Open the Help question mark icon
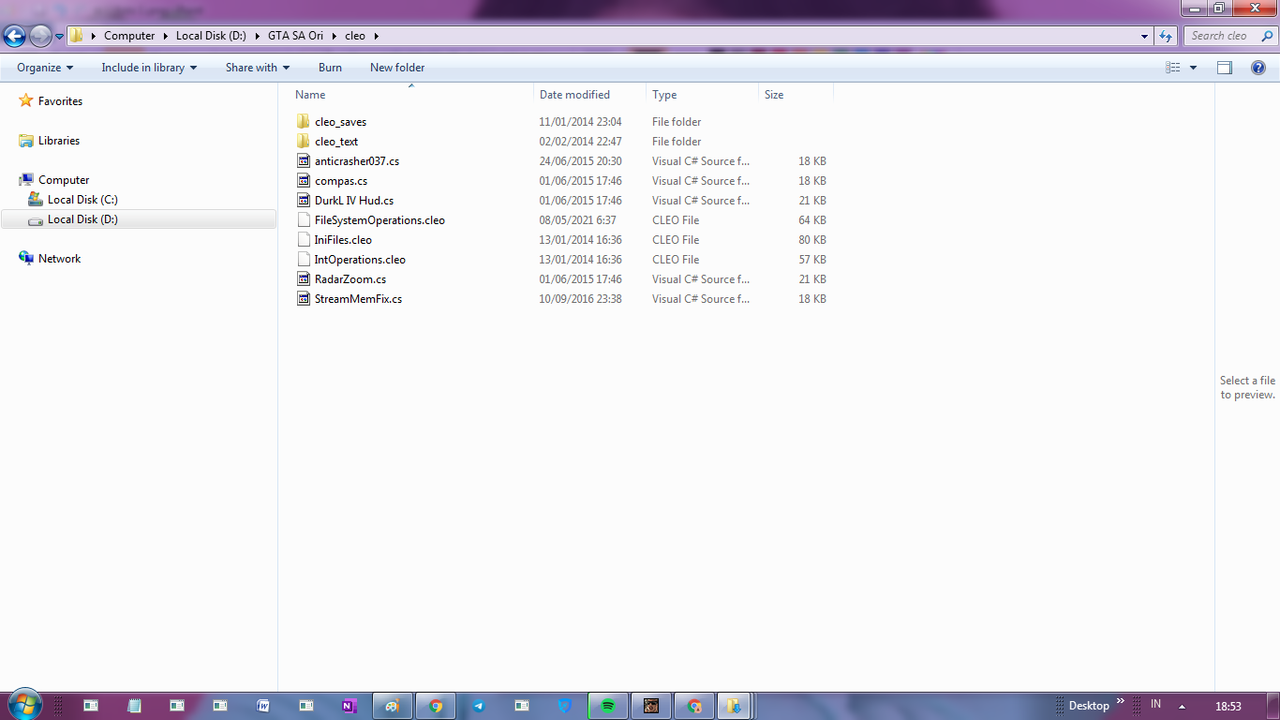The width and height of the screenshot is (1280, 720). (x=1259, y=68)
